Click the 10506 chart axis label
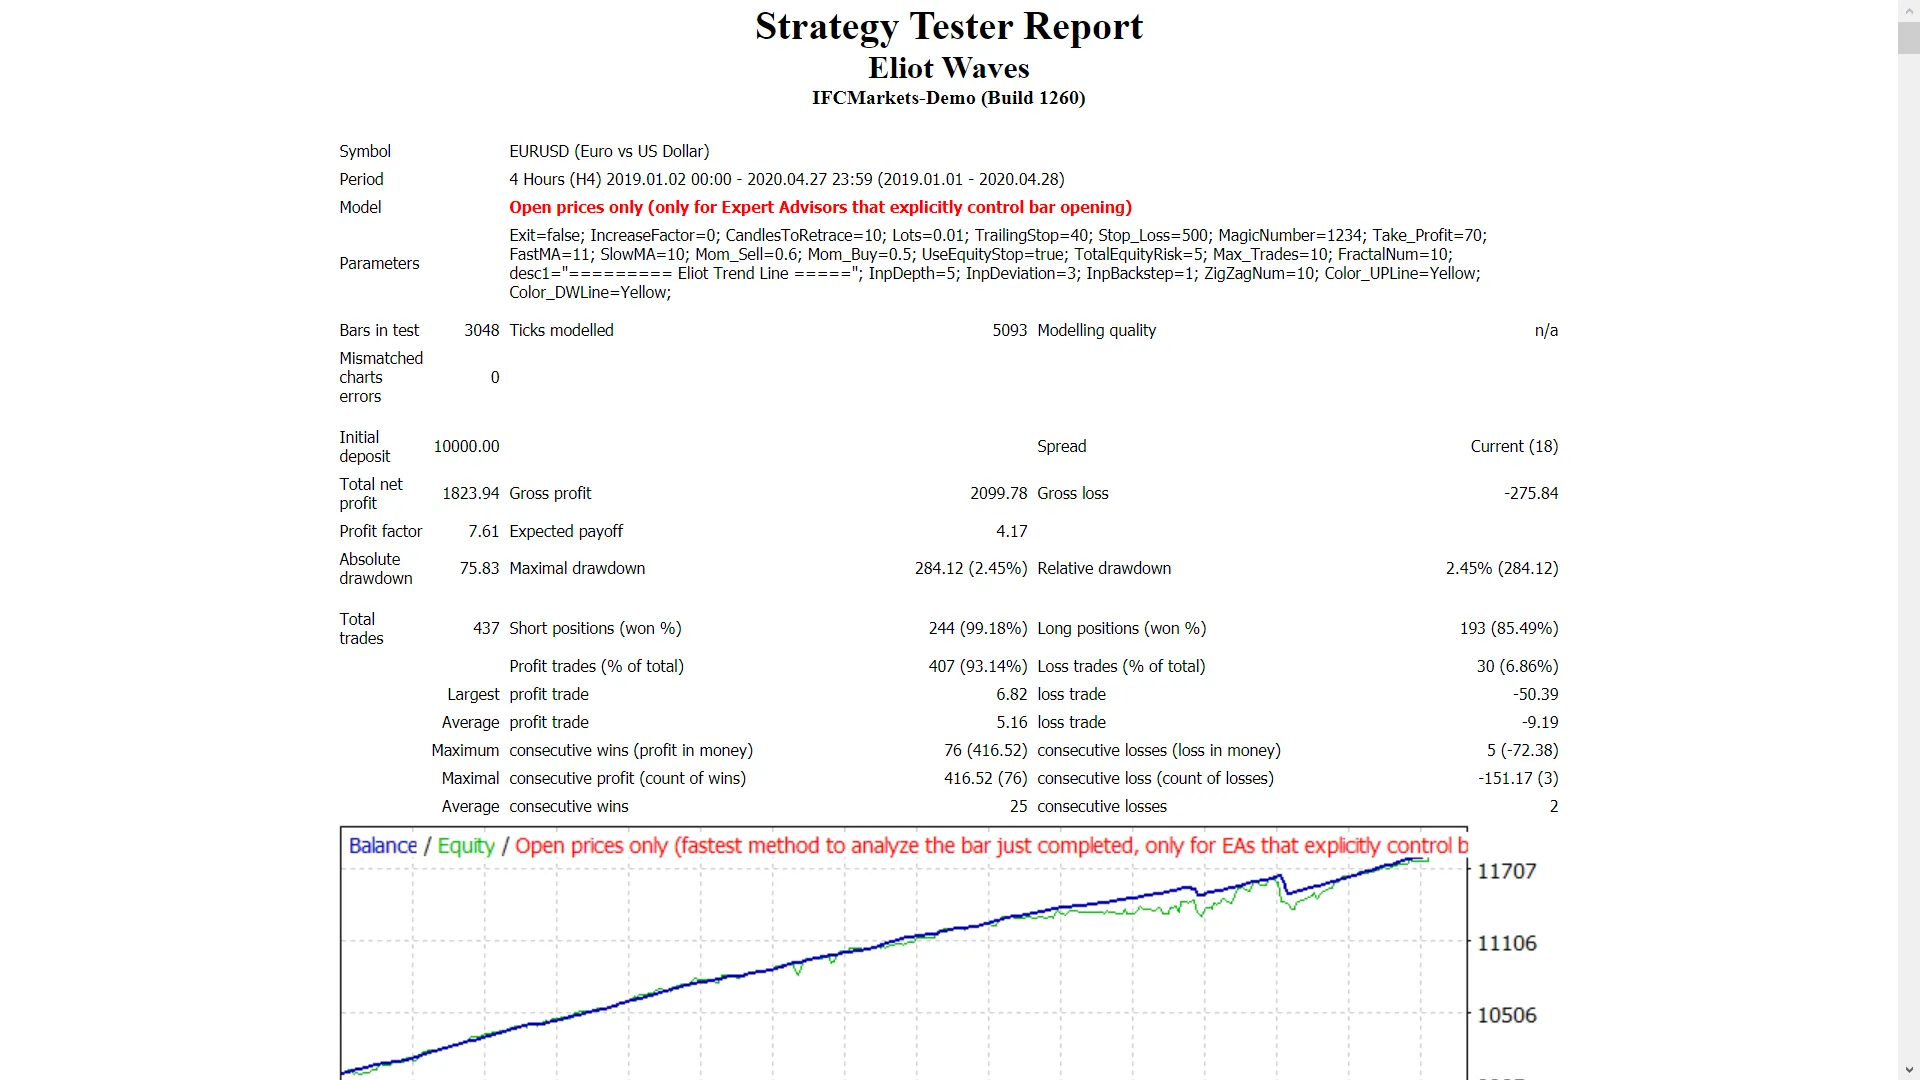Viewport: 1920px width, 1080px height. coord(1506,1015)
